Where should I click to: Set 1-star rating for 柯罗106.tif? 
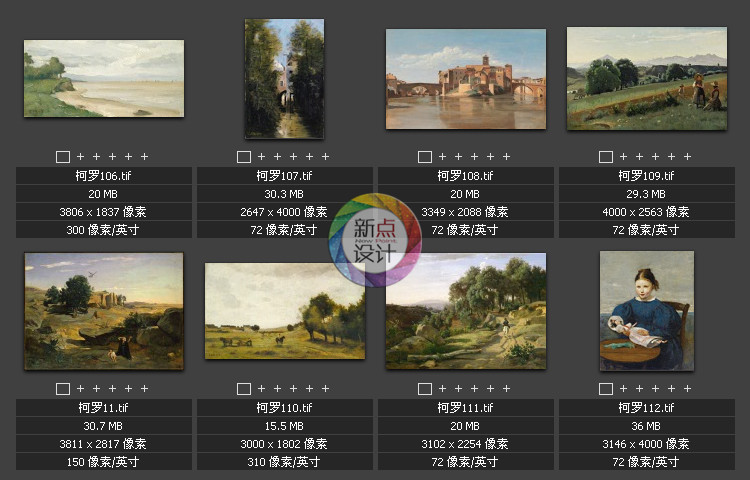click(80, 156)
